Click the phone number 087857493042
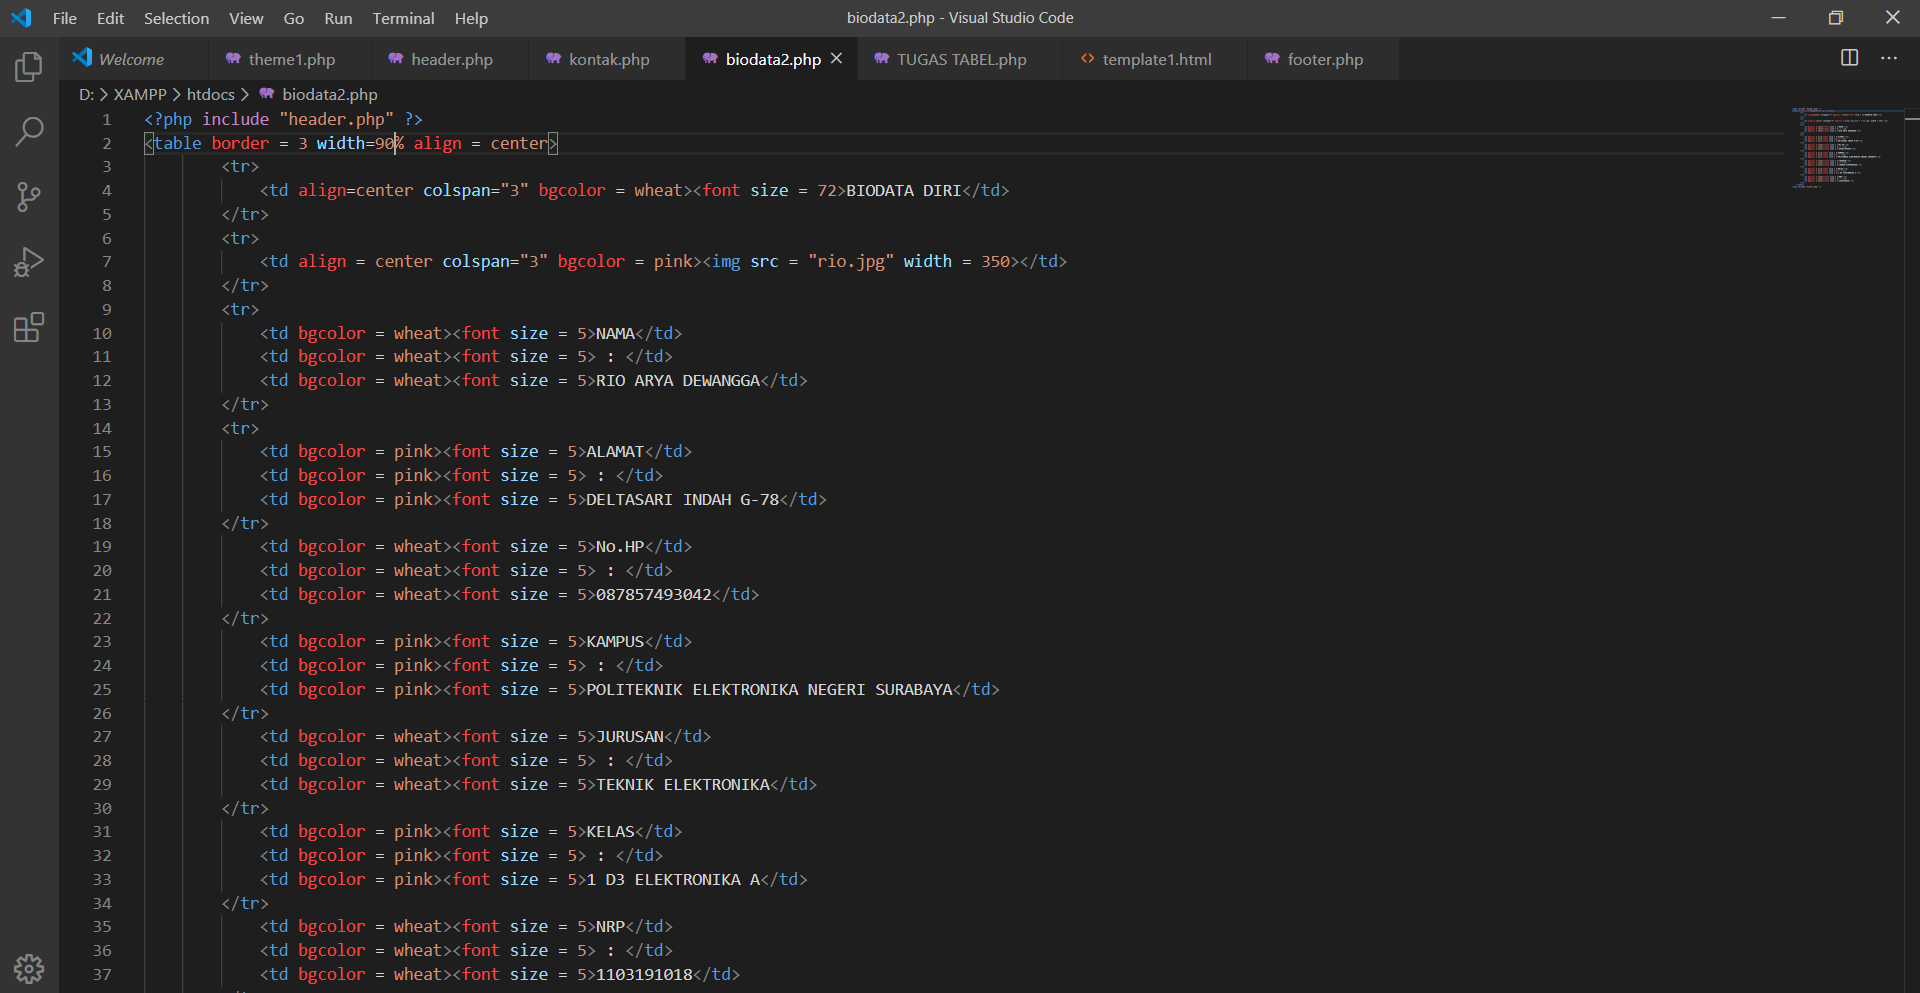This screenshot has width=1920, height=993. 654,594
